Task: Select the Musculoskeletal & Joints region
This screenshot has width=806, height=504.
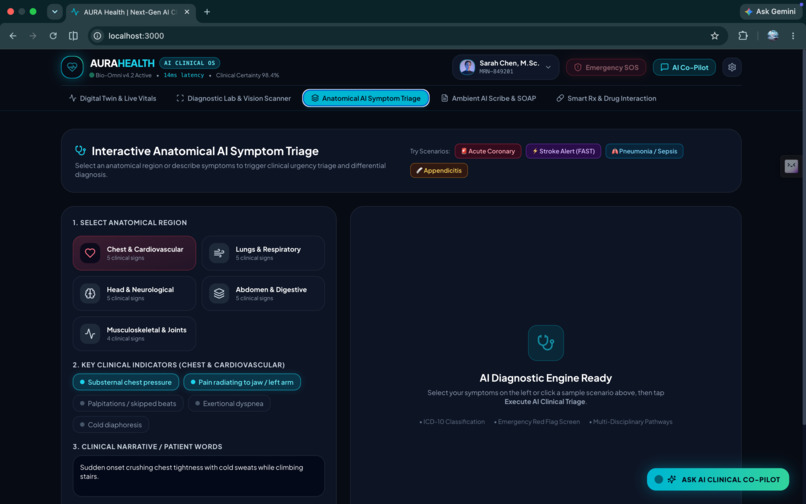Action: click(134, 333)
